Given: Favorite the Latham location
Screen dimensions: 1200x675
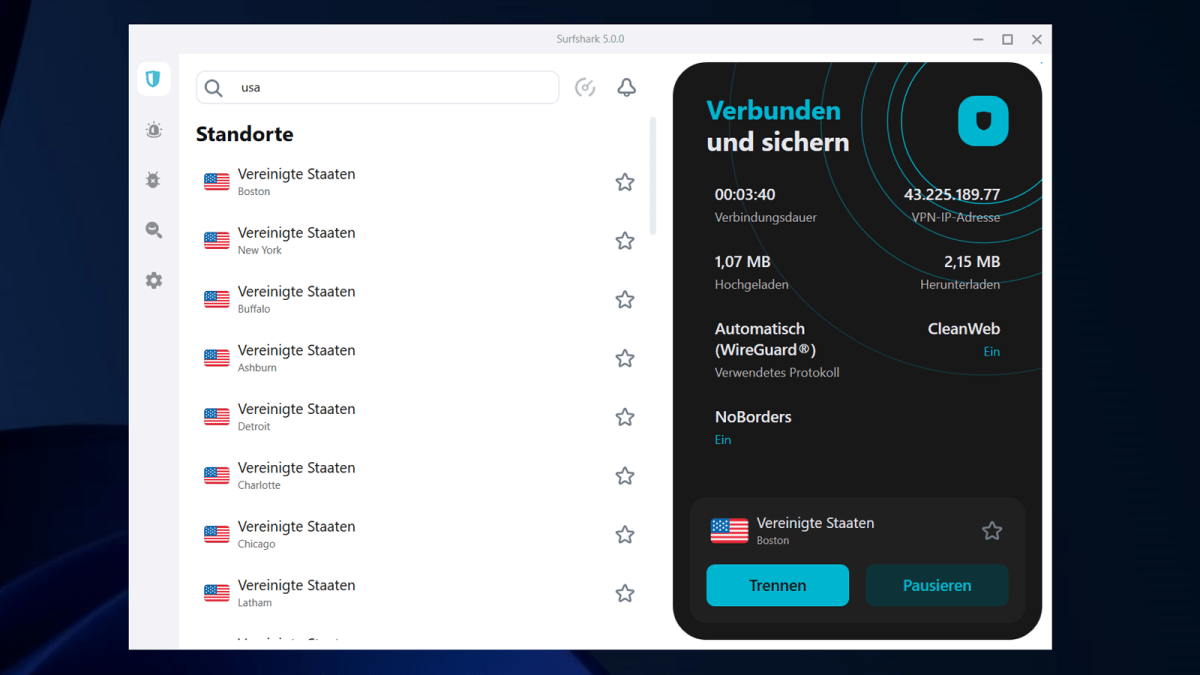Looking at the screenshot, I should 625,594.
